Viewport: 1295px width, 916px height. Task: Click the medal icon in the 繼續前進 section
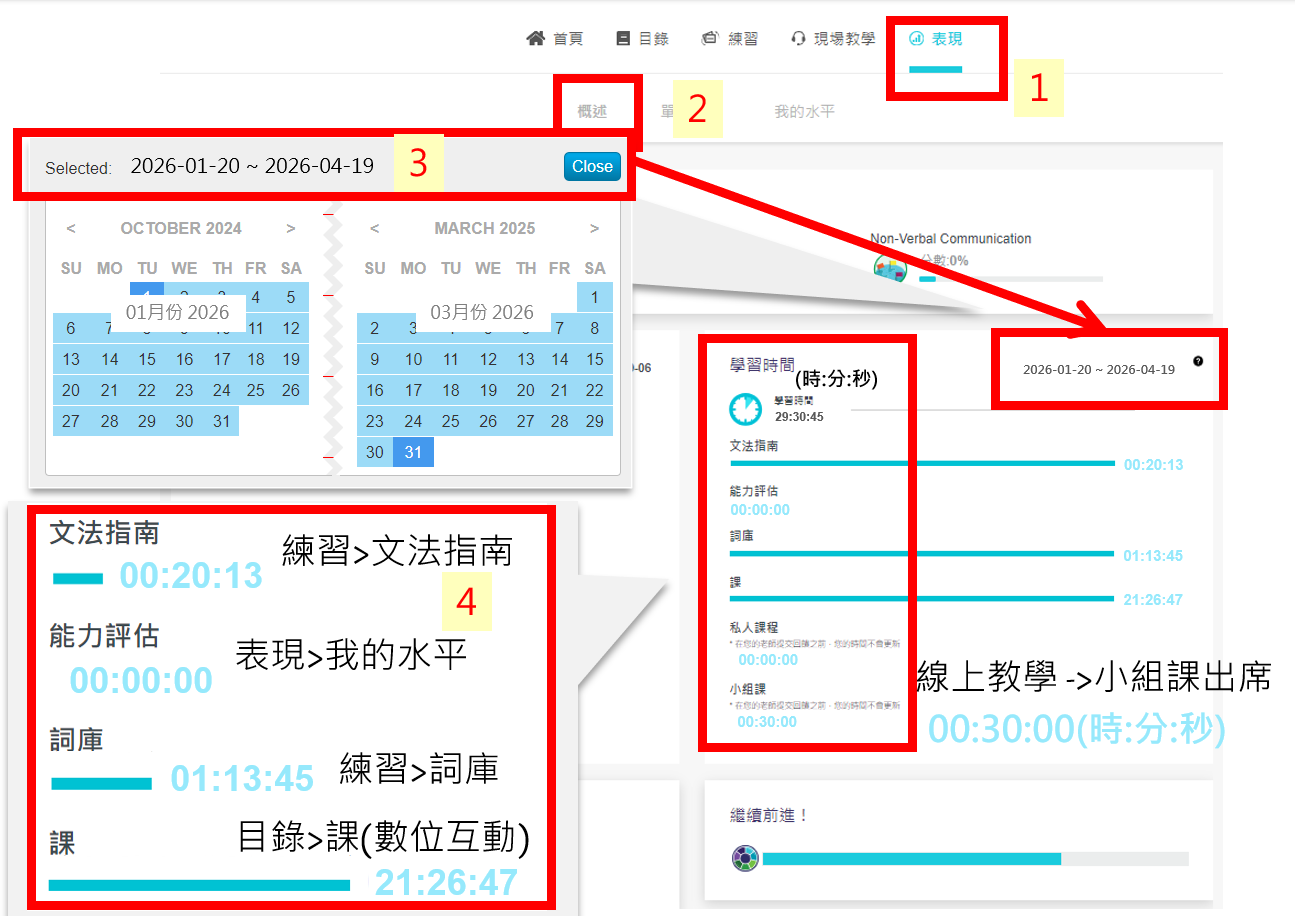[744, 857]
